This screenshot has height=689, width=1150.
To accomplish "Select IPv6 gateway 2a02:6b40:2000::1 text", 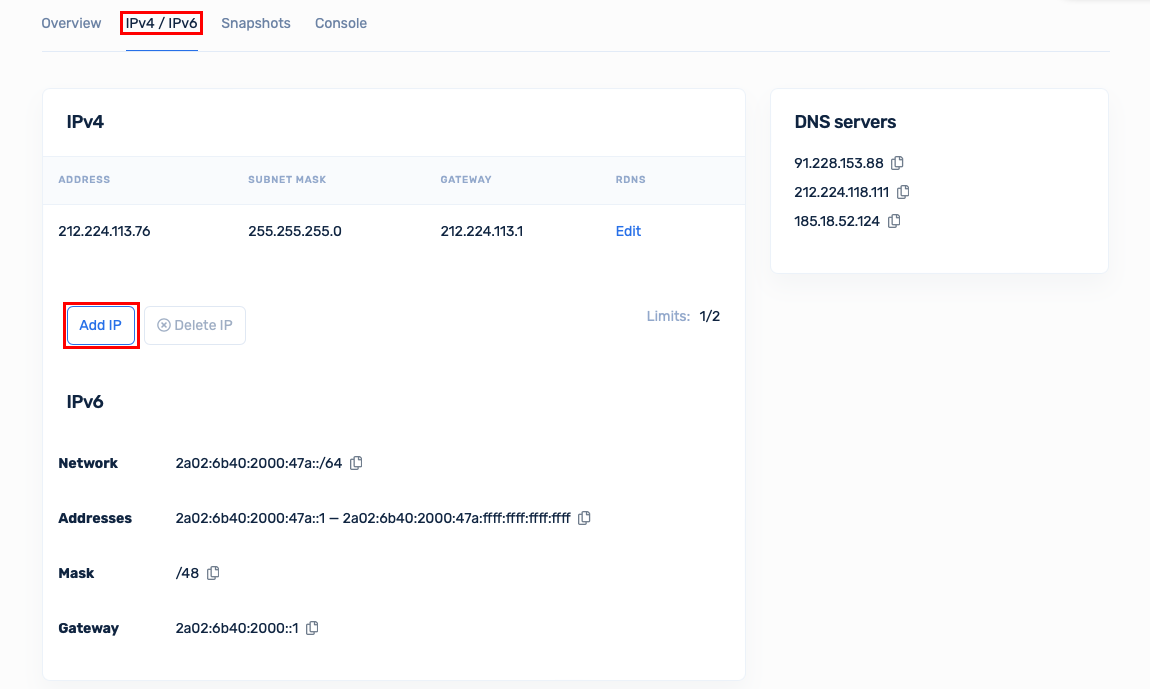I will pyautogui.click(x=237, y=628).
